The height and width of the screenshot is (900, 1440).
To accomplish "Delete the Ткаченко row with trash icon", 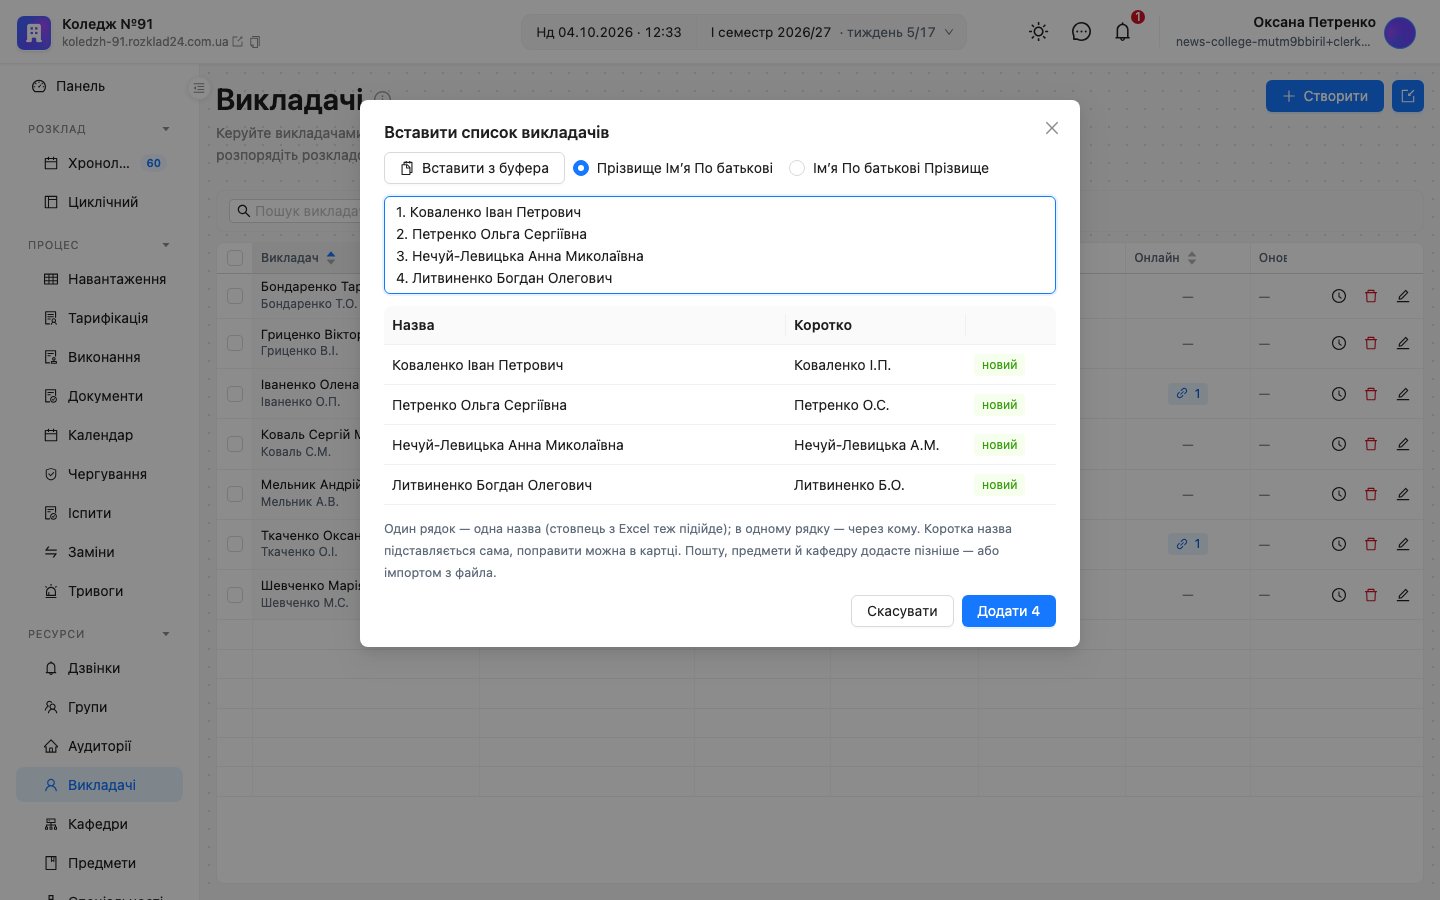I will 1371,544.
